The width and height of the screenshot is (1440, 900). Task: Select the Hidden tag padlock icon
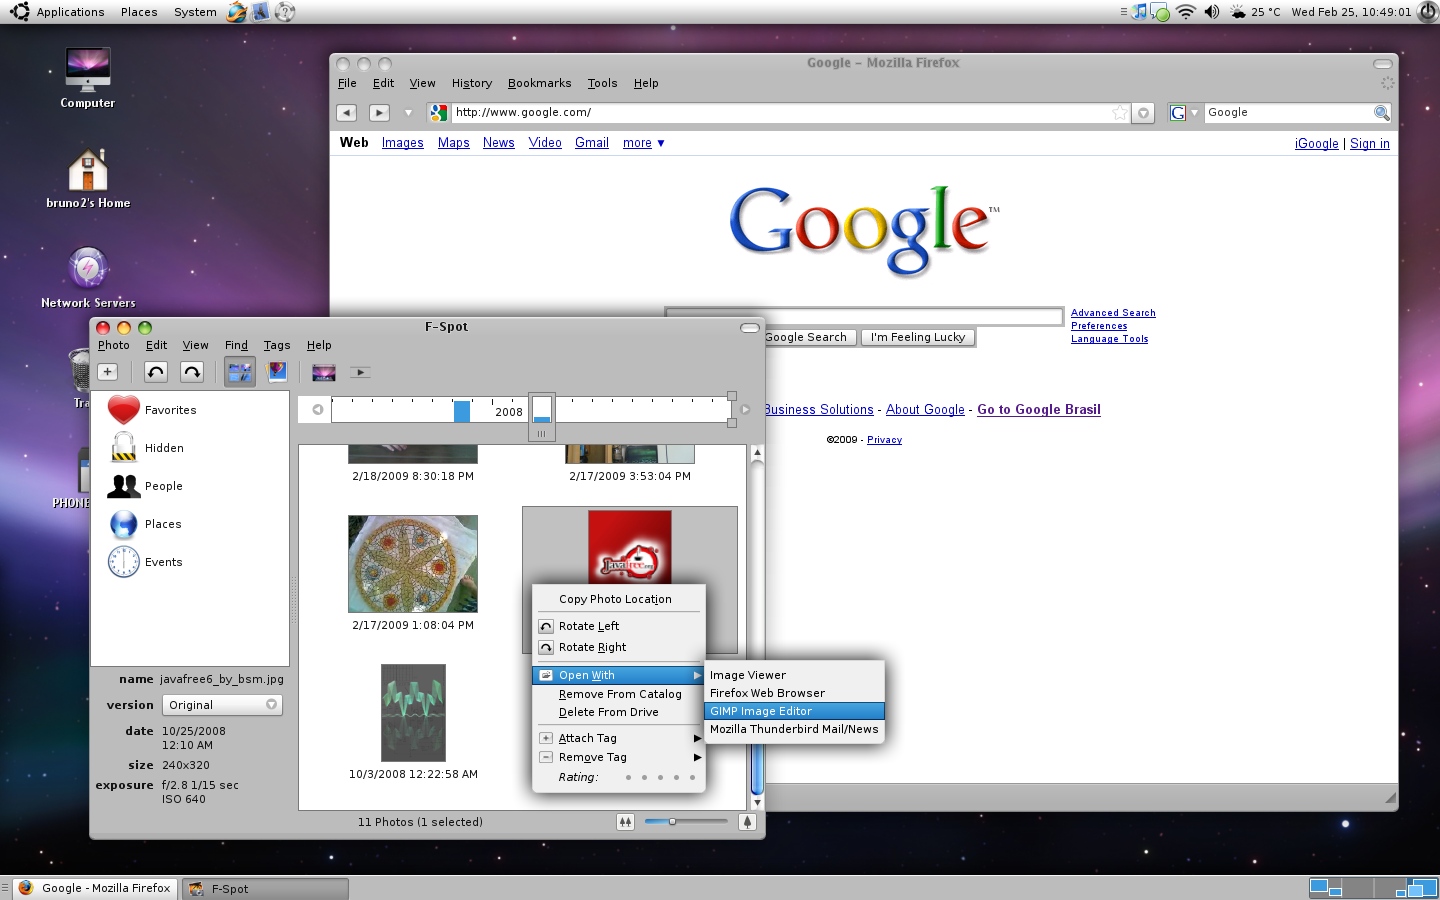pyautogui.click(x=123, y=448)
